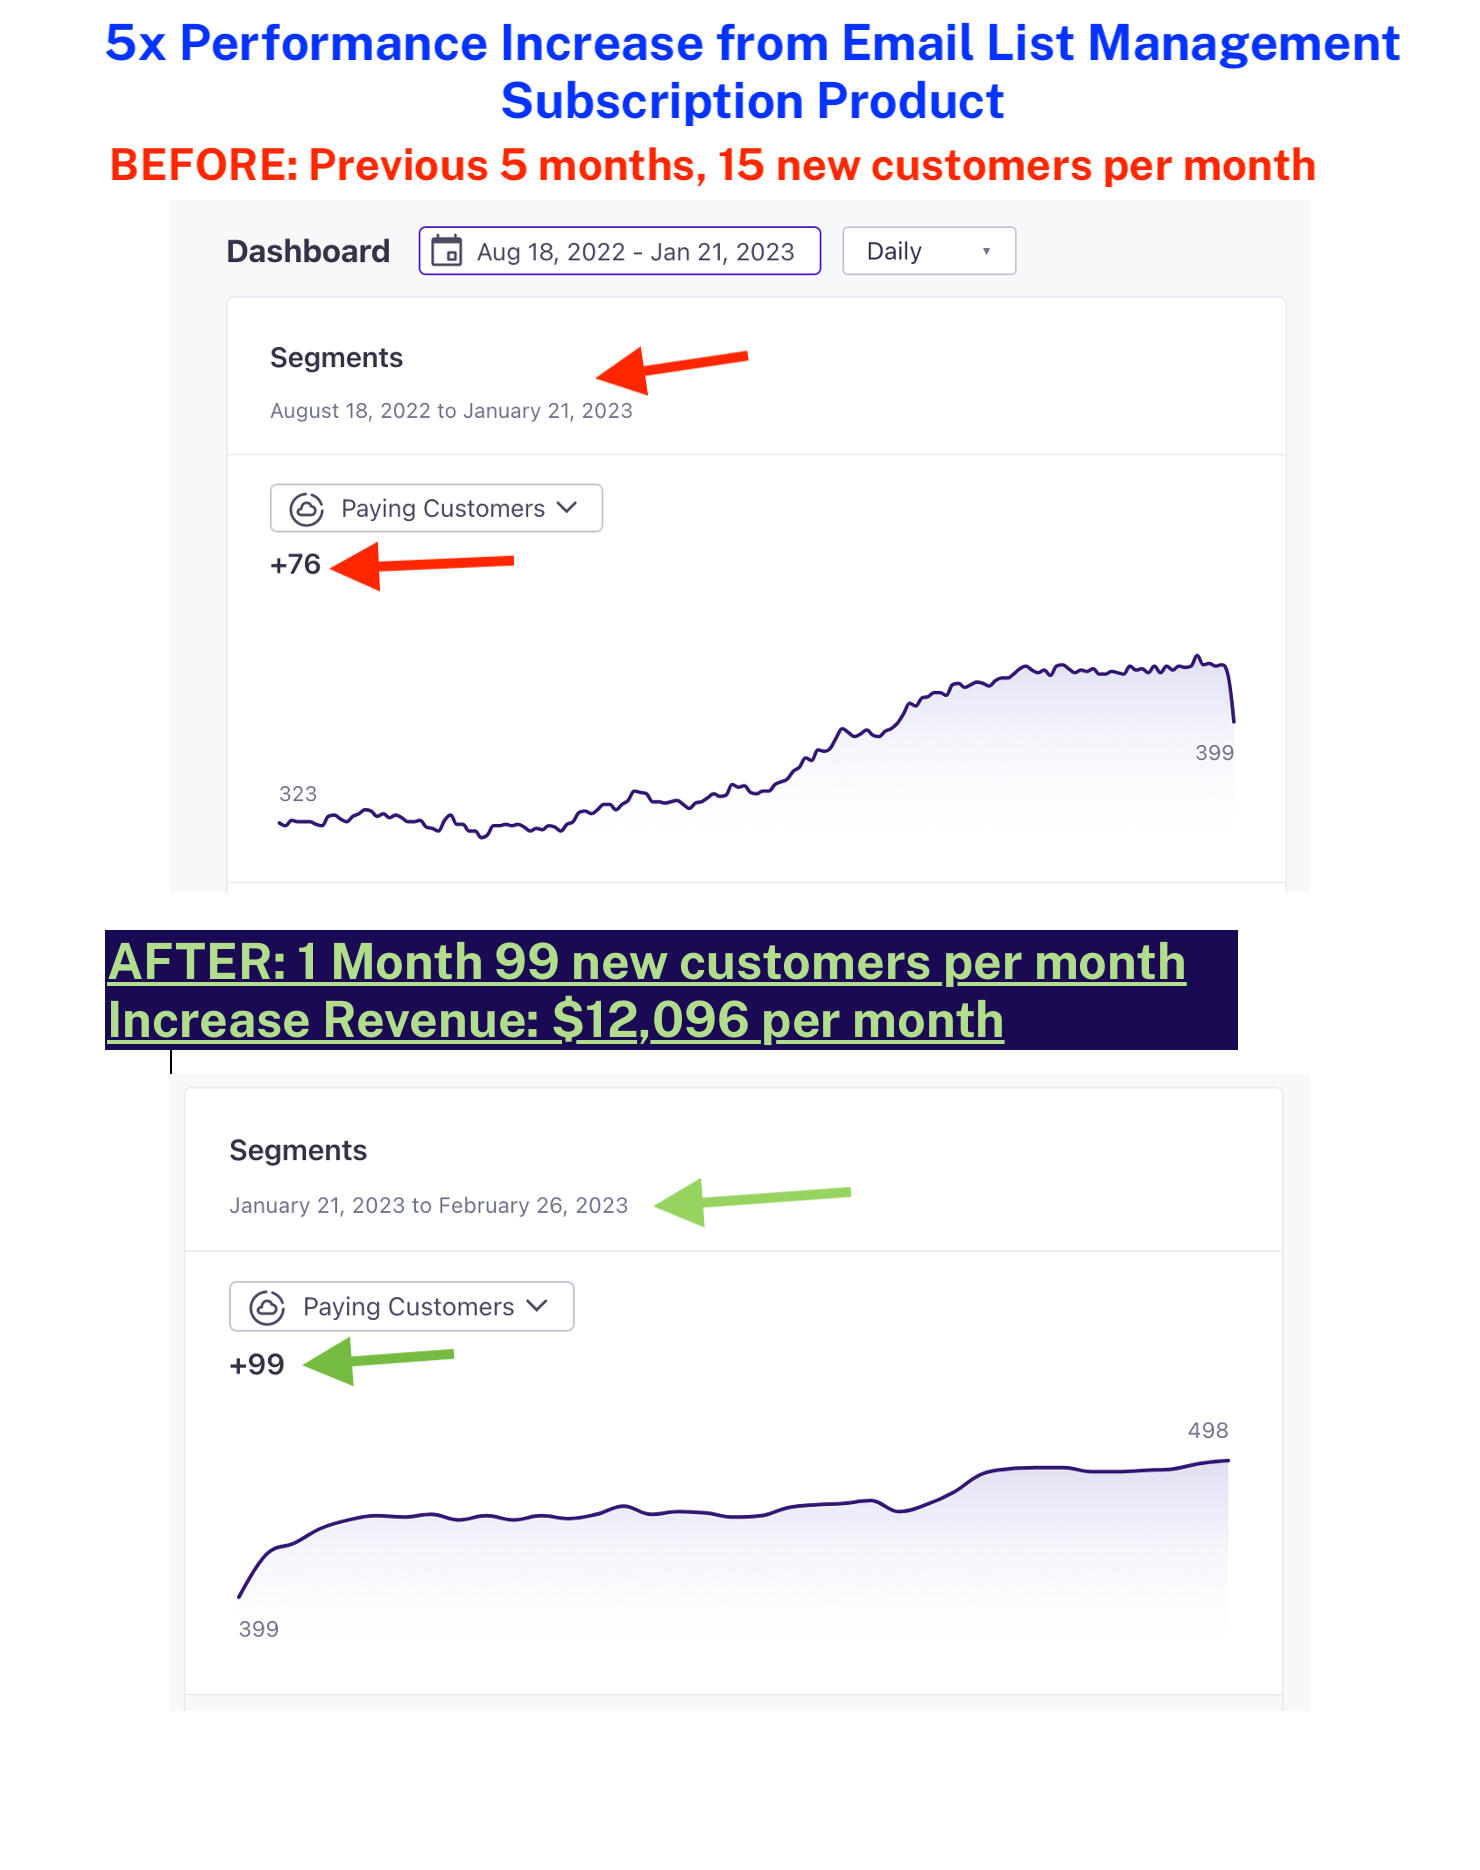Click the red arrow beside first Segments date
The height and width of the screenshot is (1870, 1480).
pos(671,368)
